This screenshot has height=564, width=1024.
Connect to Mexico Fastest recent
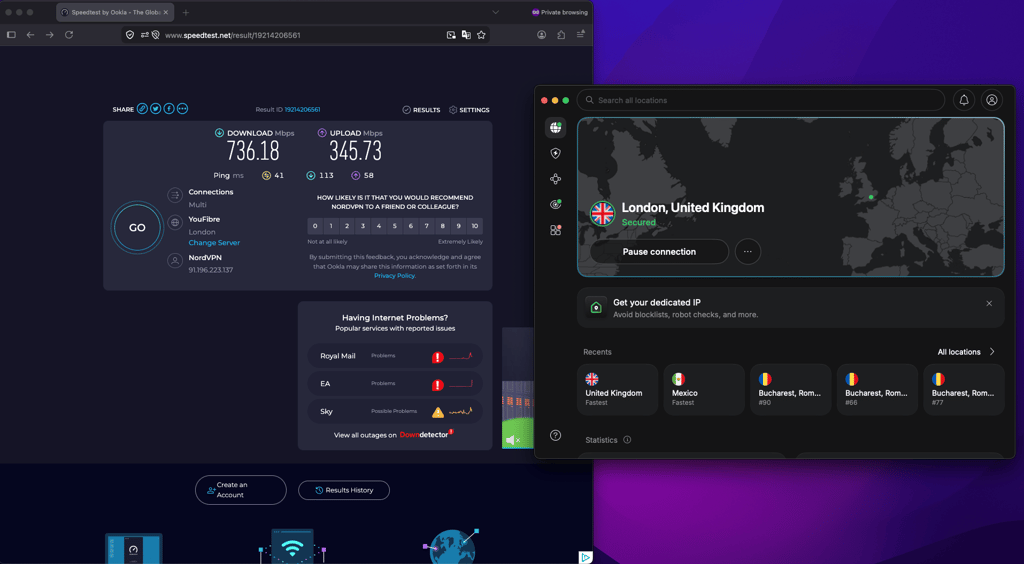(x=704, y=390)
